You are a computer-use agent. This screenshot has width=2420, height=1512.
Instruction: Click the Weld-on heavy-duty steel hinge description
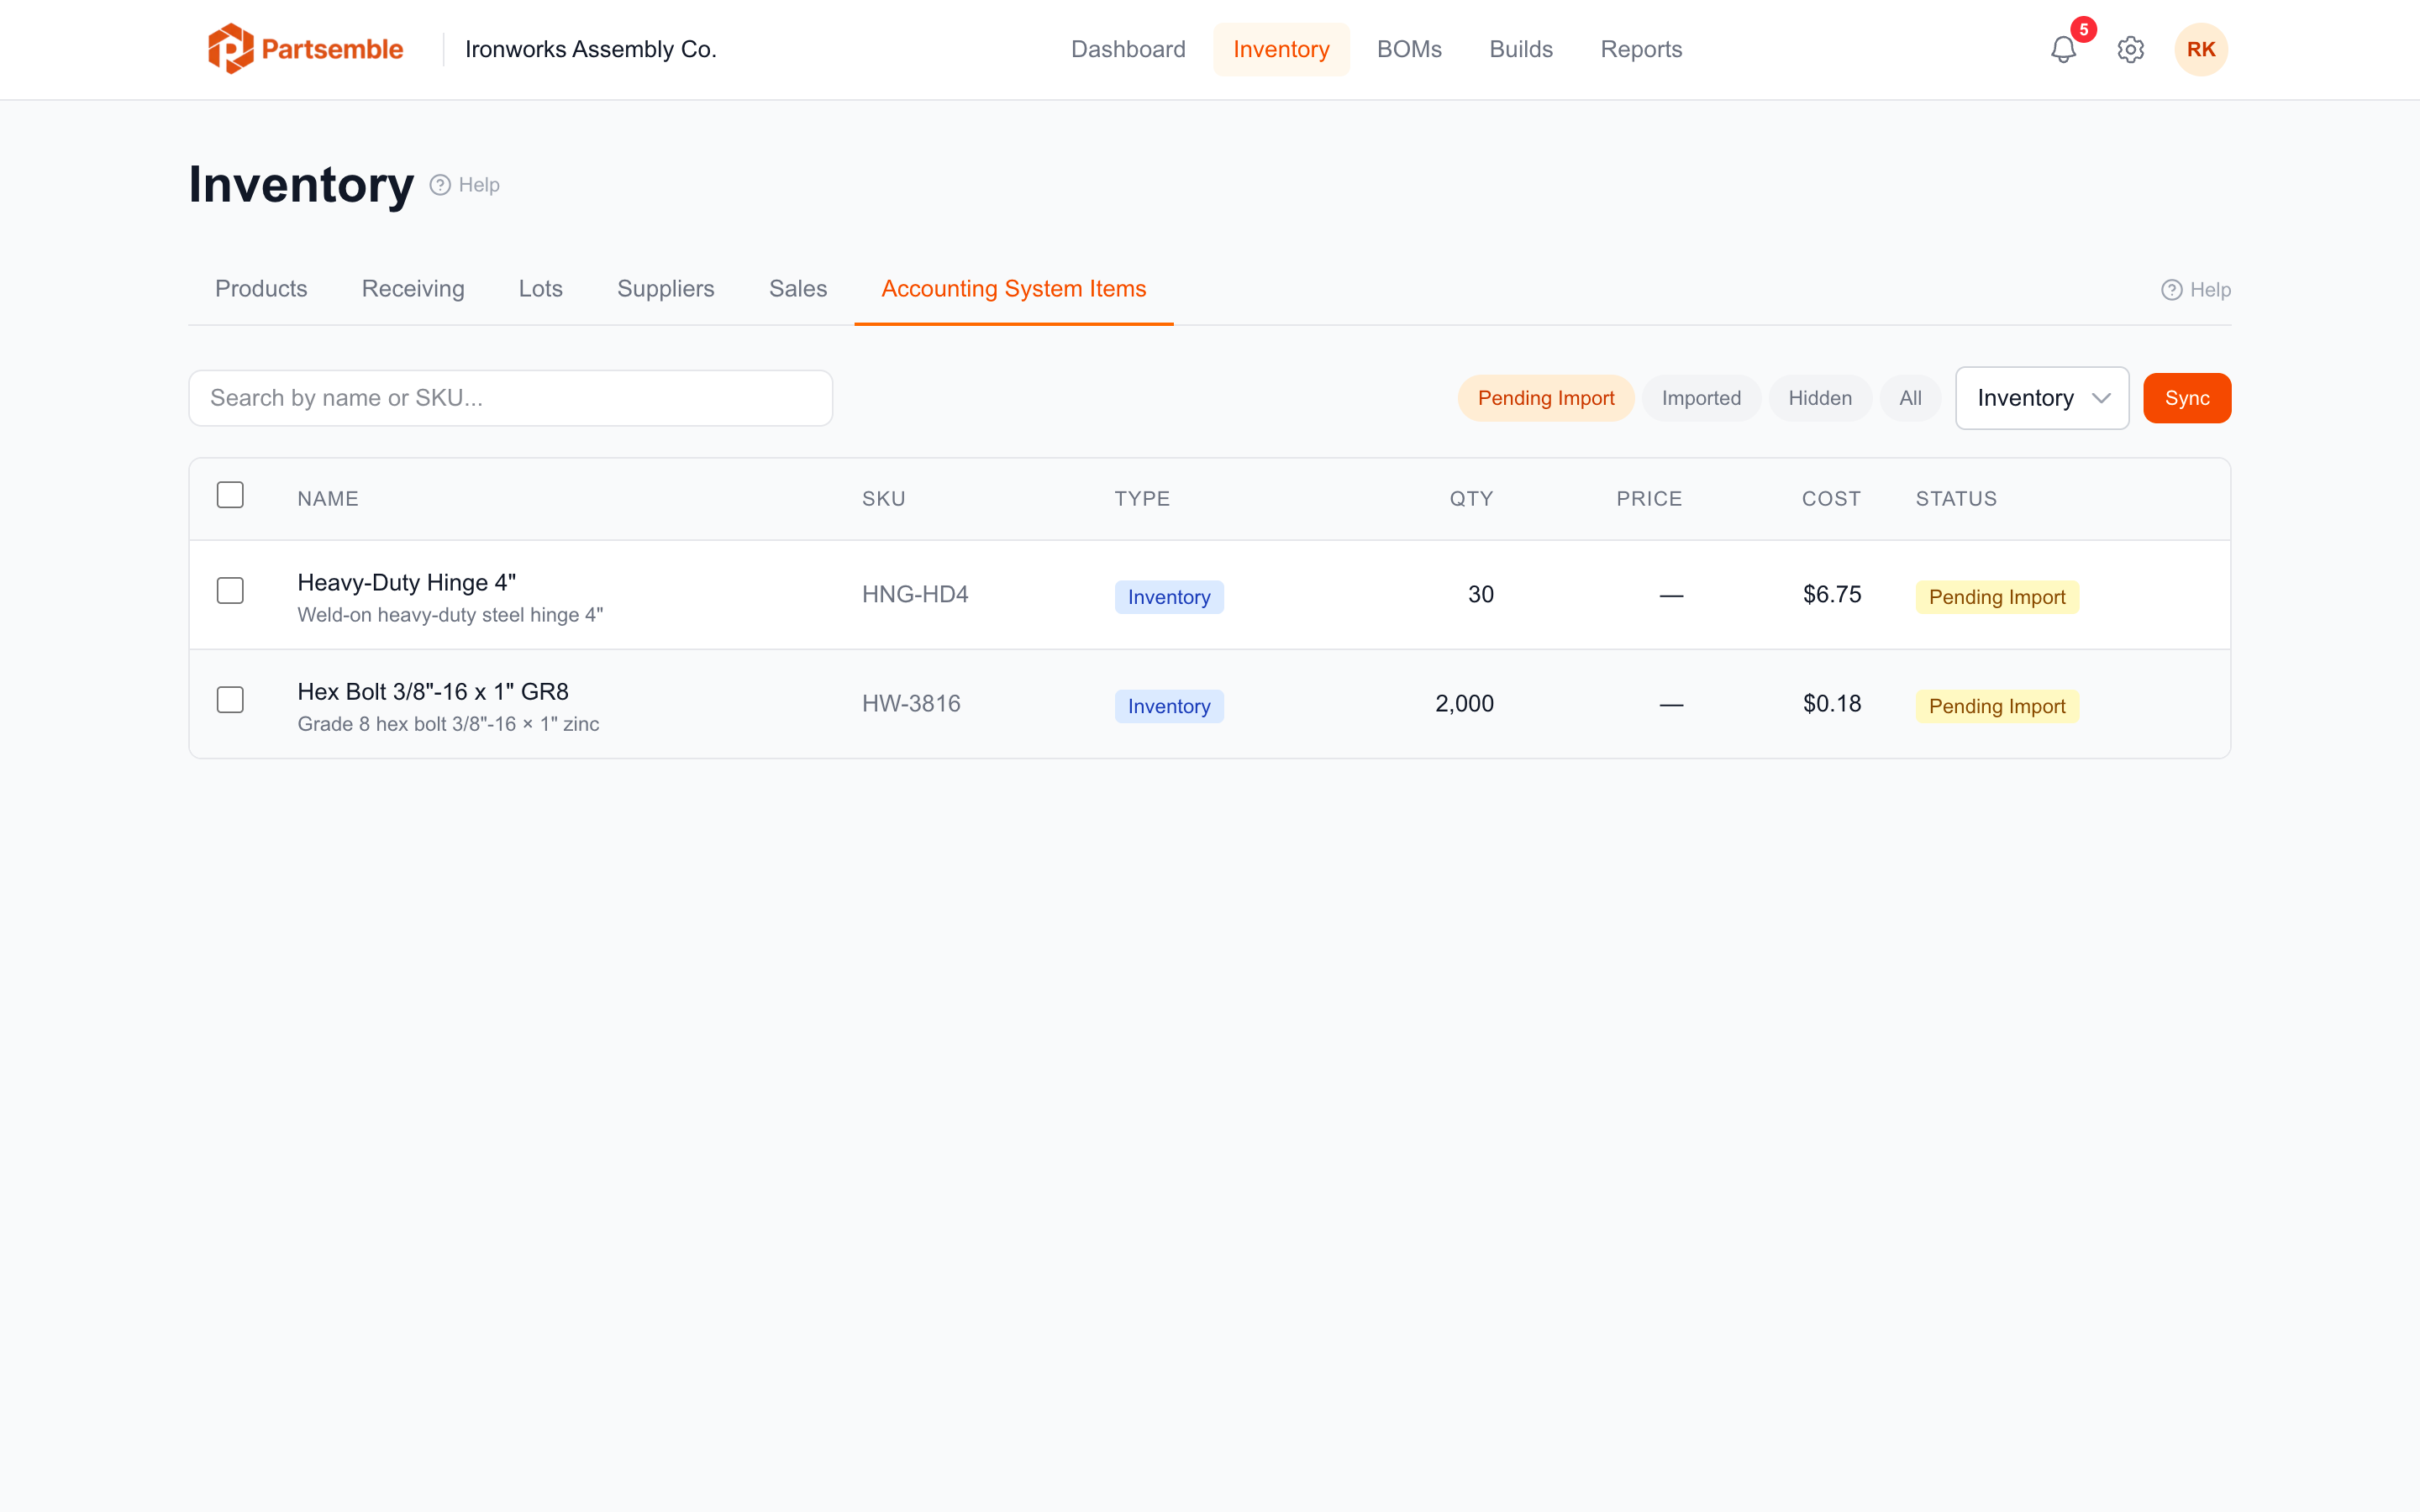[450, 615]
